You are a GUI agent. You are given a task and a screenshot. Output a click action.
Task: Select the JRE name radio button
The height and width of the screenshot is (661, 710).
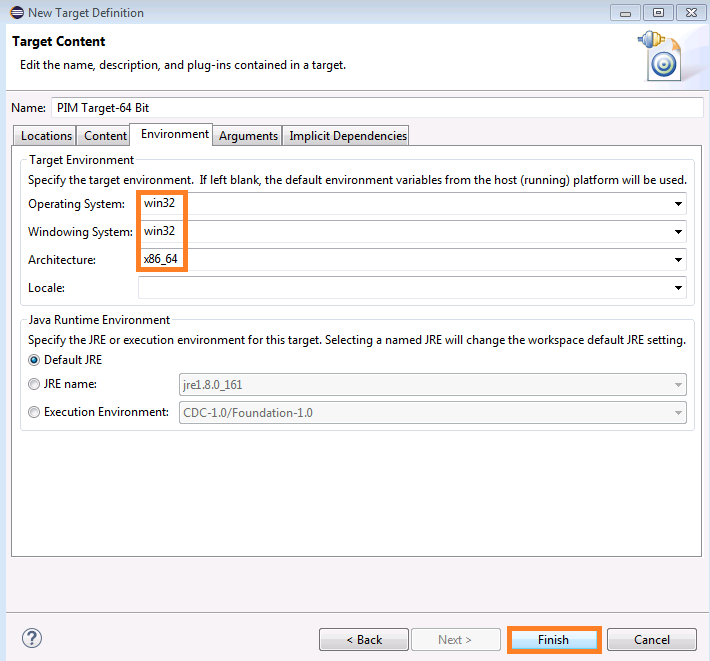(34, 384)
